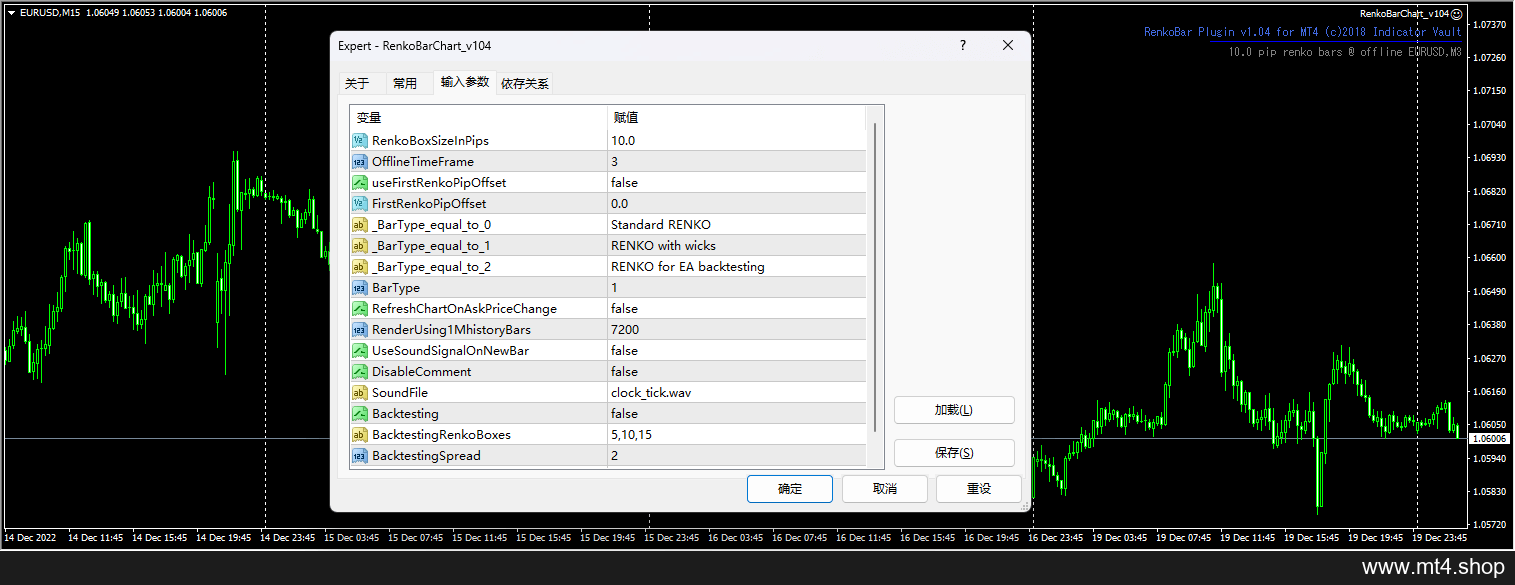Close the Expert dialog window
The width and height of the screenshot is (1515, 585).
(x=1008, y=46)
